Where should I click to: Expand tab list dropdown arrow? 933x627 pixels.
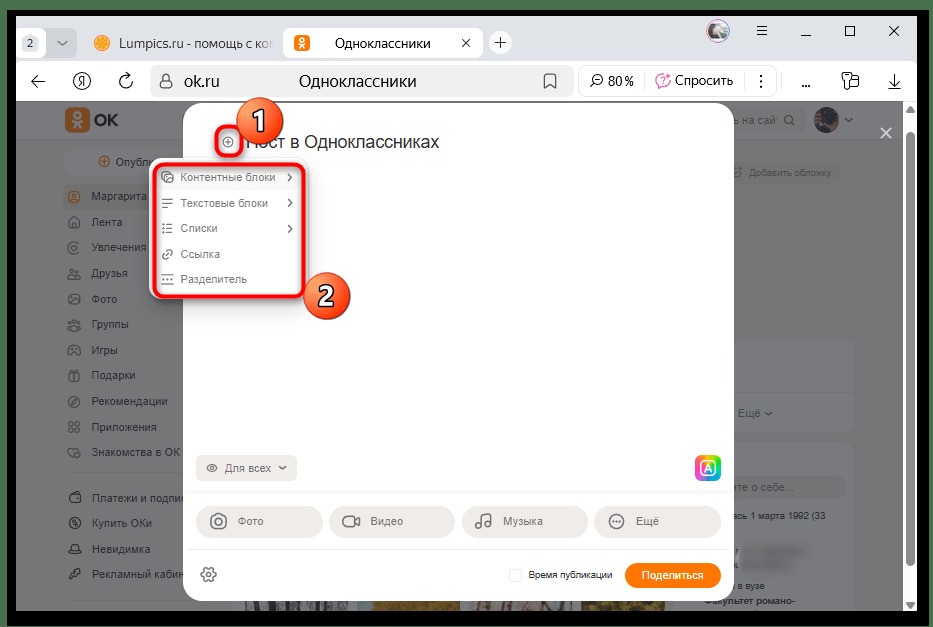[62, 43]
